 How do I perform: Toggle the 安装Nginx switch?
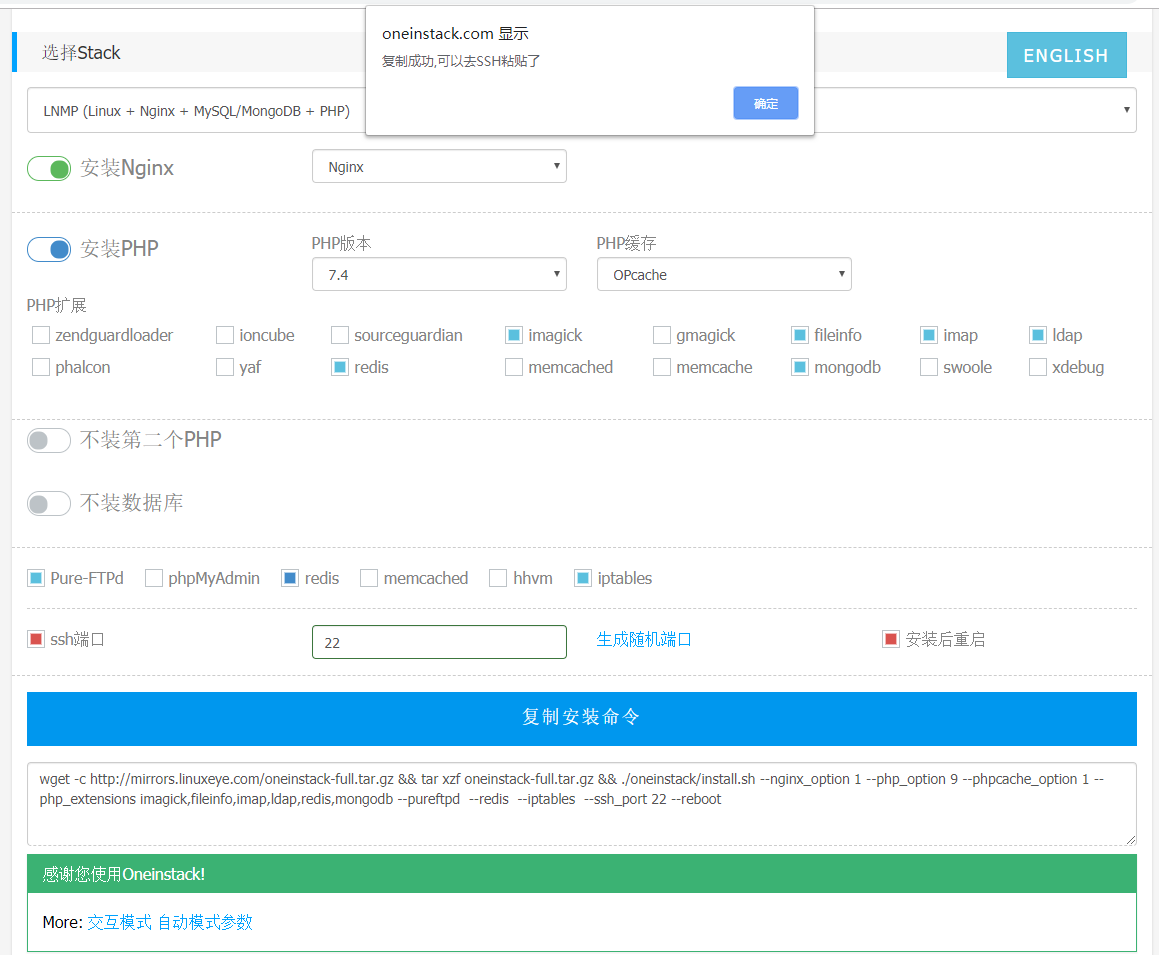tap(49, 168)
